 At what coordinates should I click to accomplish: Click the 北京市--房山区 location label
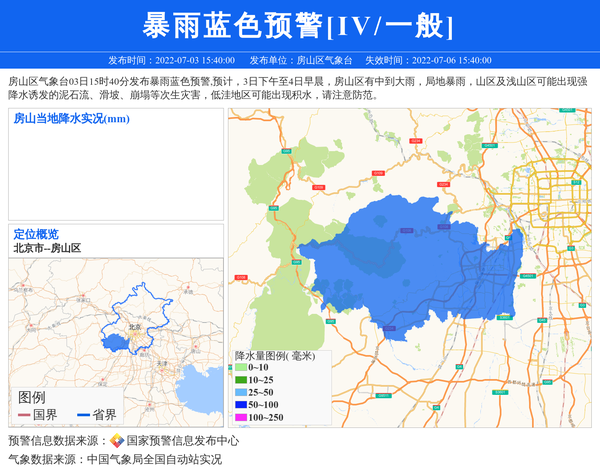[47, 248]
